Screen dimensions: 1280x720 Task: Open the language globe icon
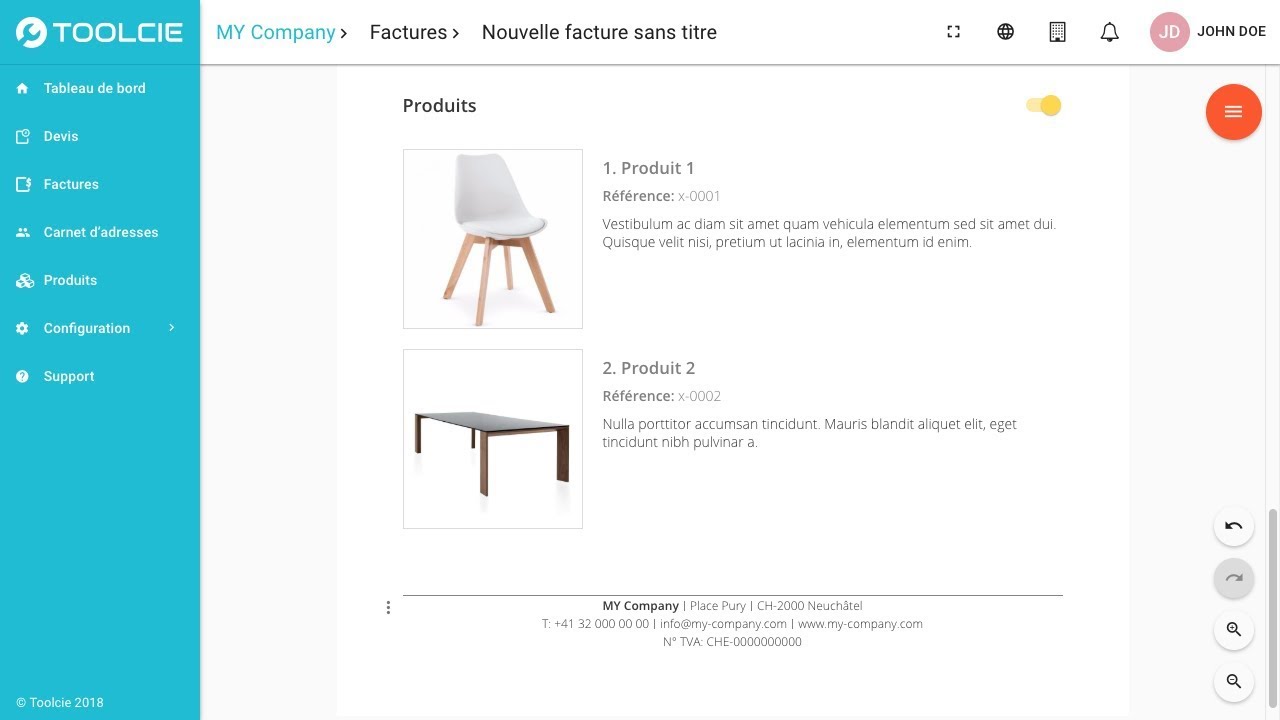(1005, 32)
